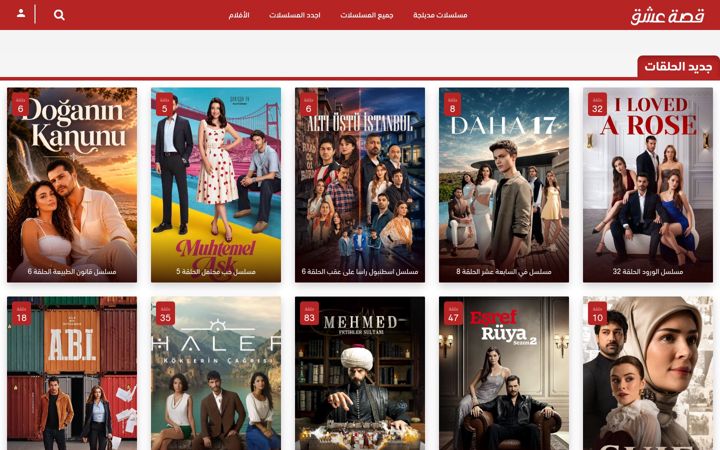Open جميع المسلسلات menu item
This screenshot has height=450, width=720.
(366, 15)
